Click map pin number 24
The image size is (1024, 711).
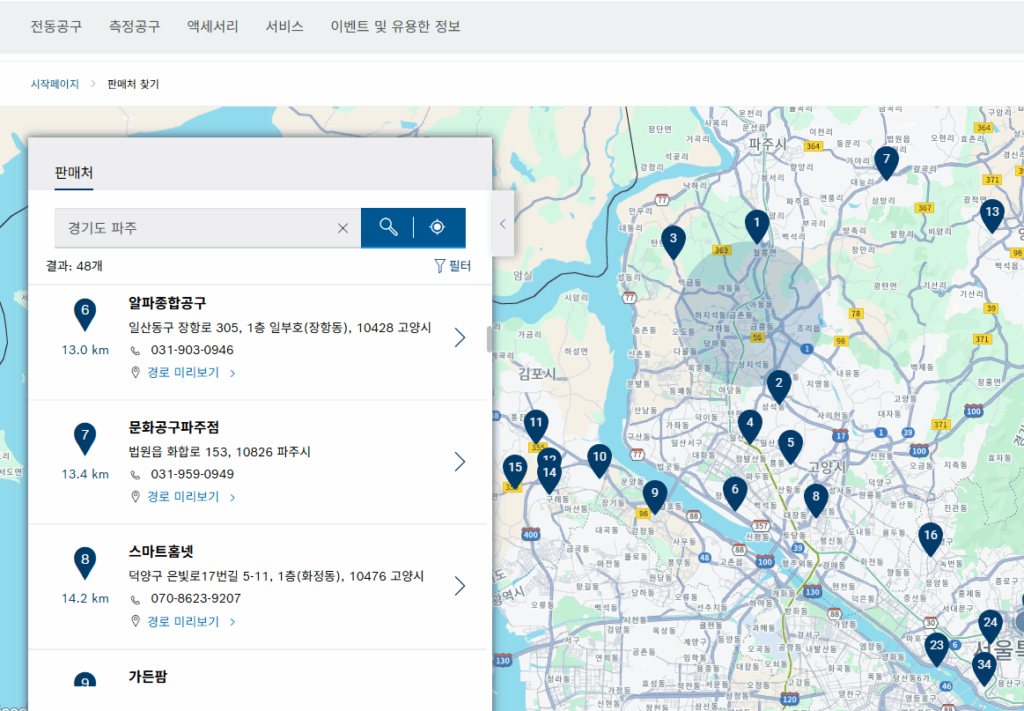click(x=991, y=626)
